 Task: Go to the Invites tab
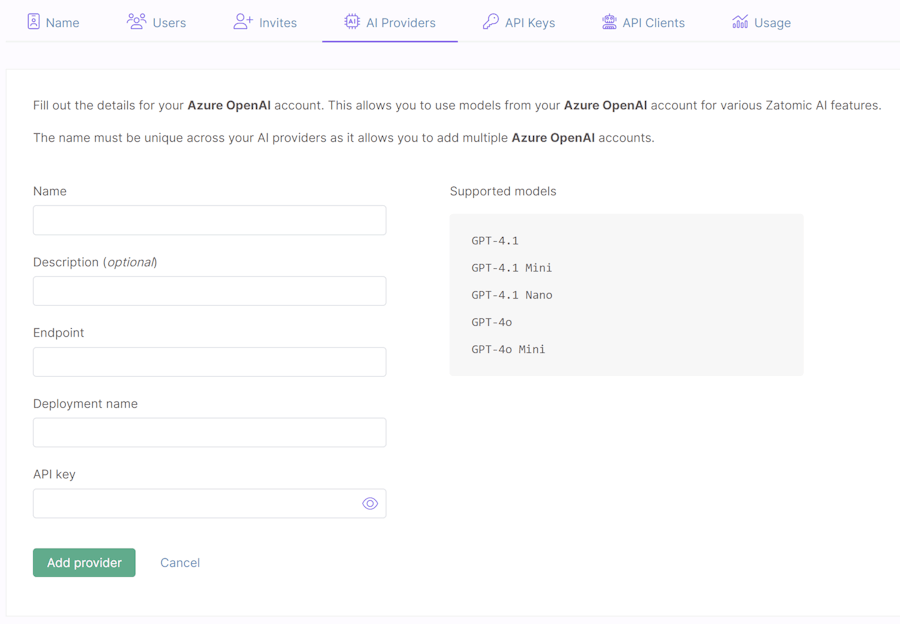[x=265, y=22]
